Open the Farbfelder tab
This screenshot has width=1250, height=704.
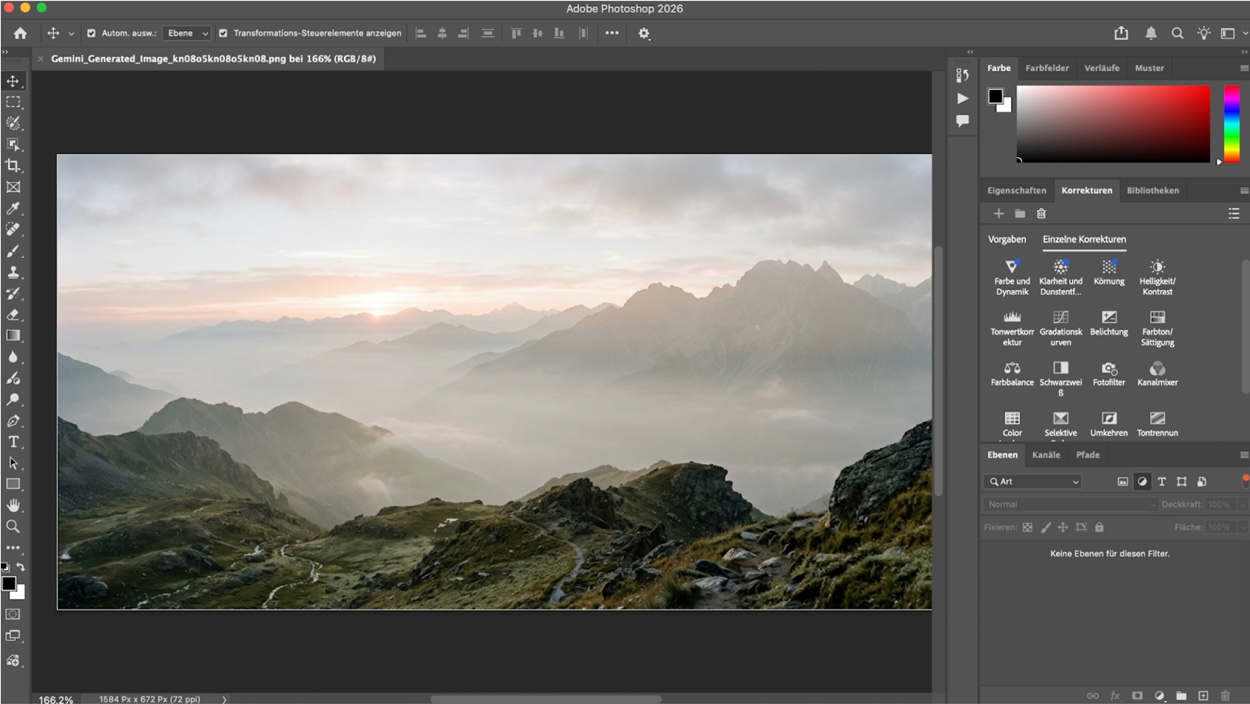coord(1049,68)
